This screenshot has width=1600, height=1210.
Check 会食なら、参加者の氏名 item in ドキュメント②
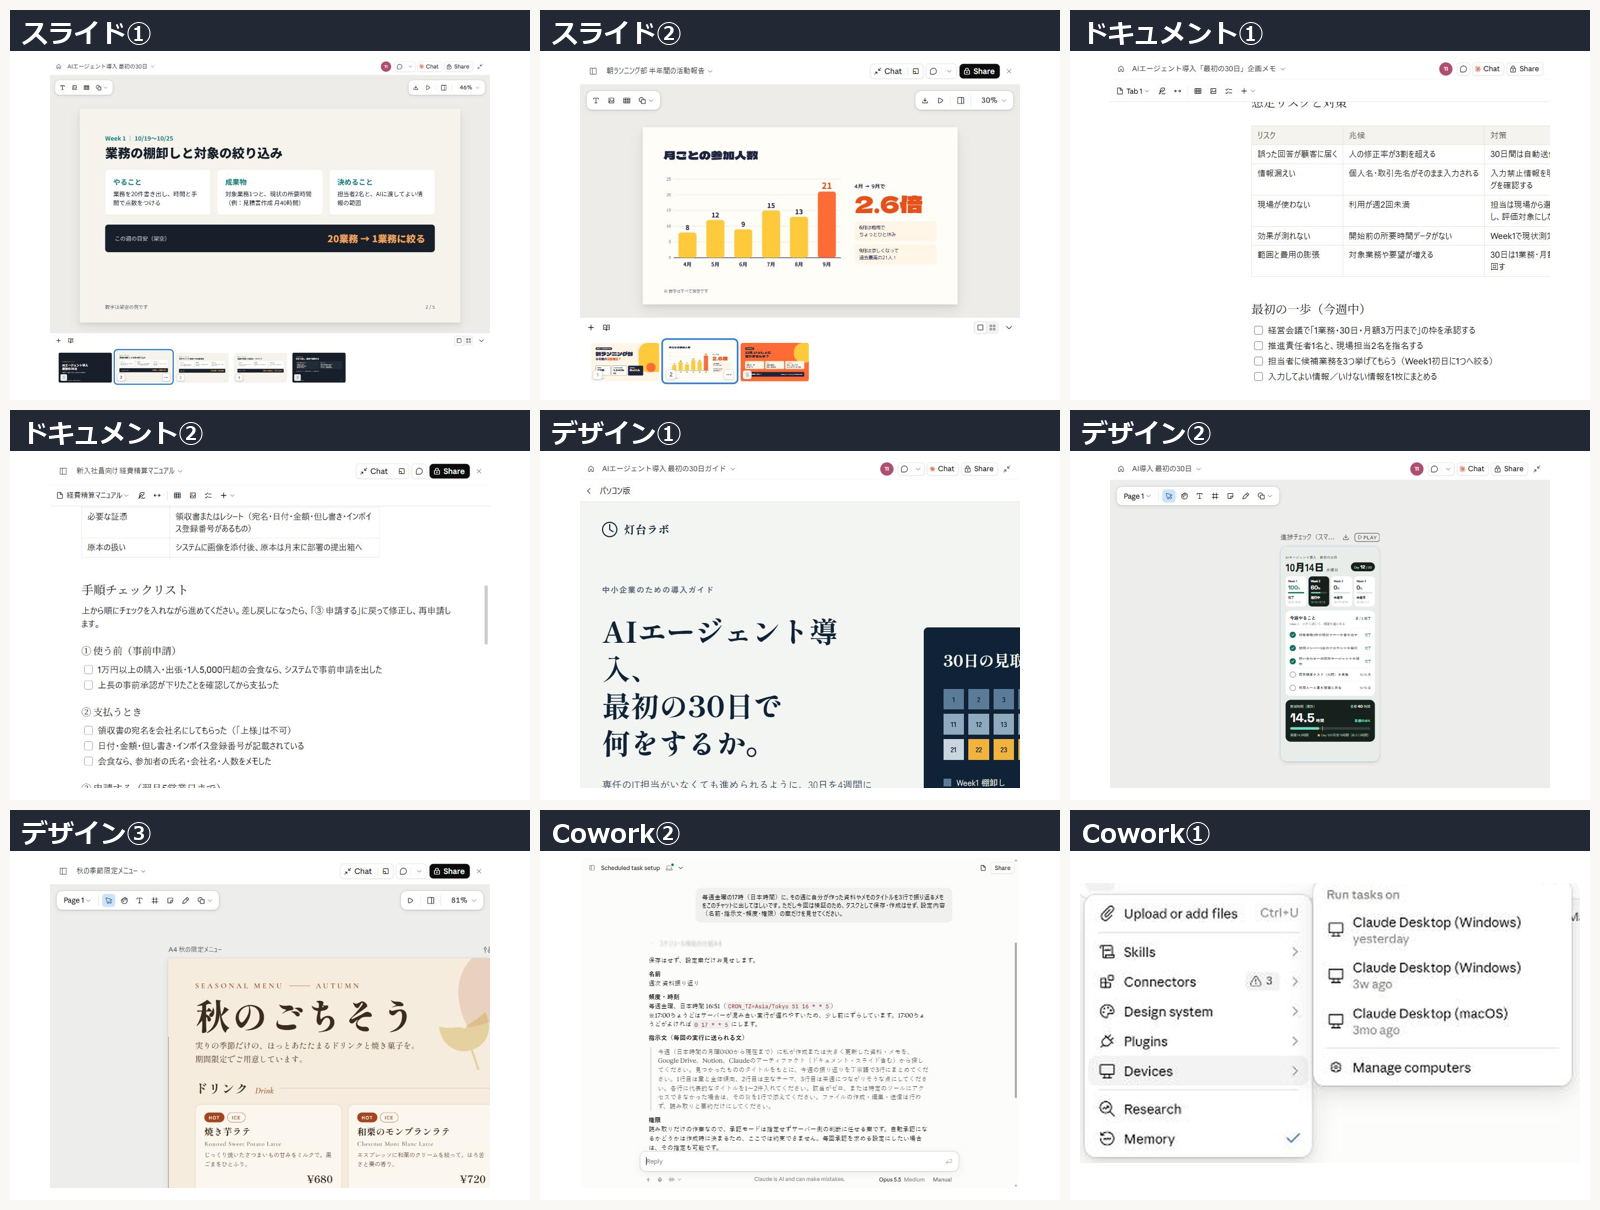88,761
